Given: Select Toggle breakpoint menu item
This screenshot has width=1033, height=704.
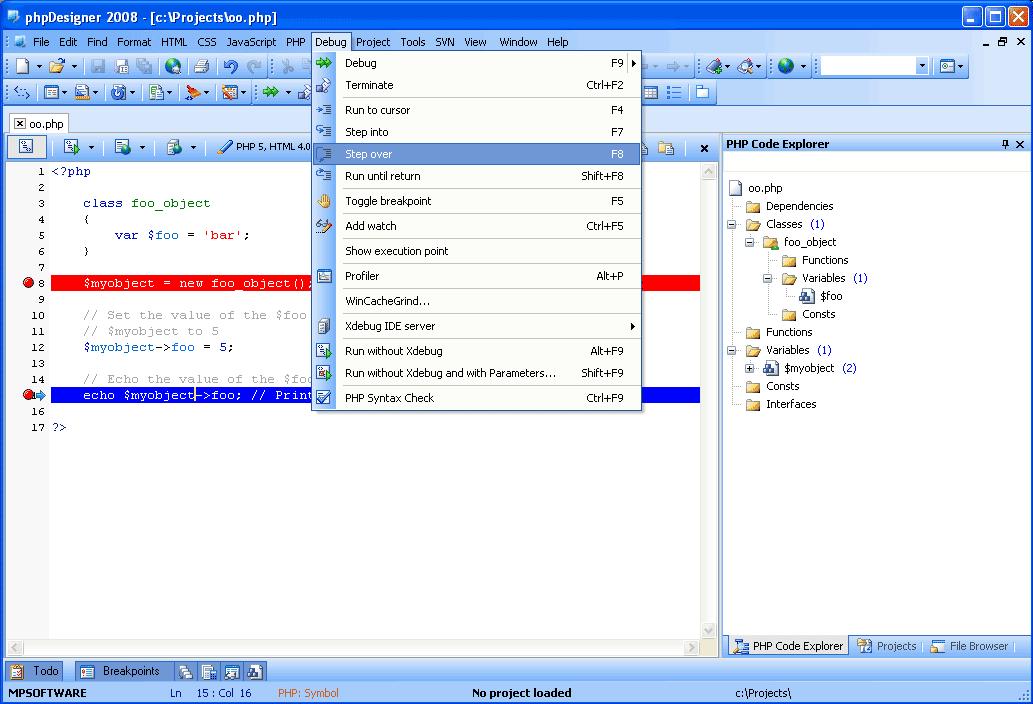Looking at the screenshot, I should click(476, 201).
